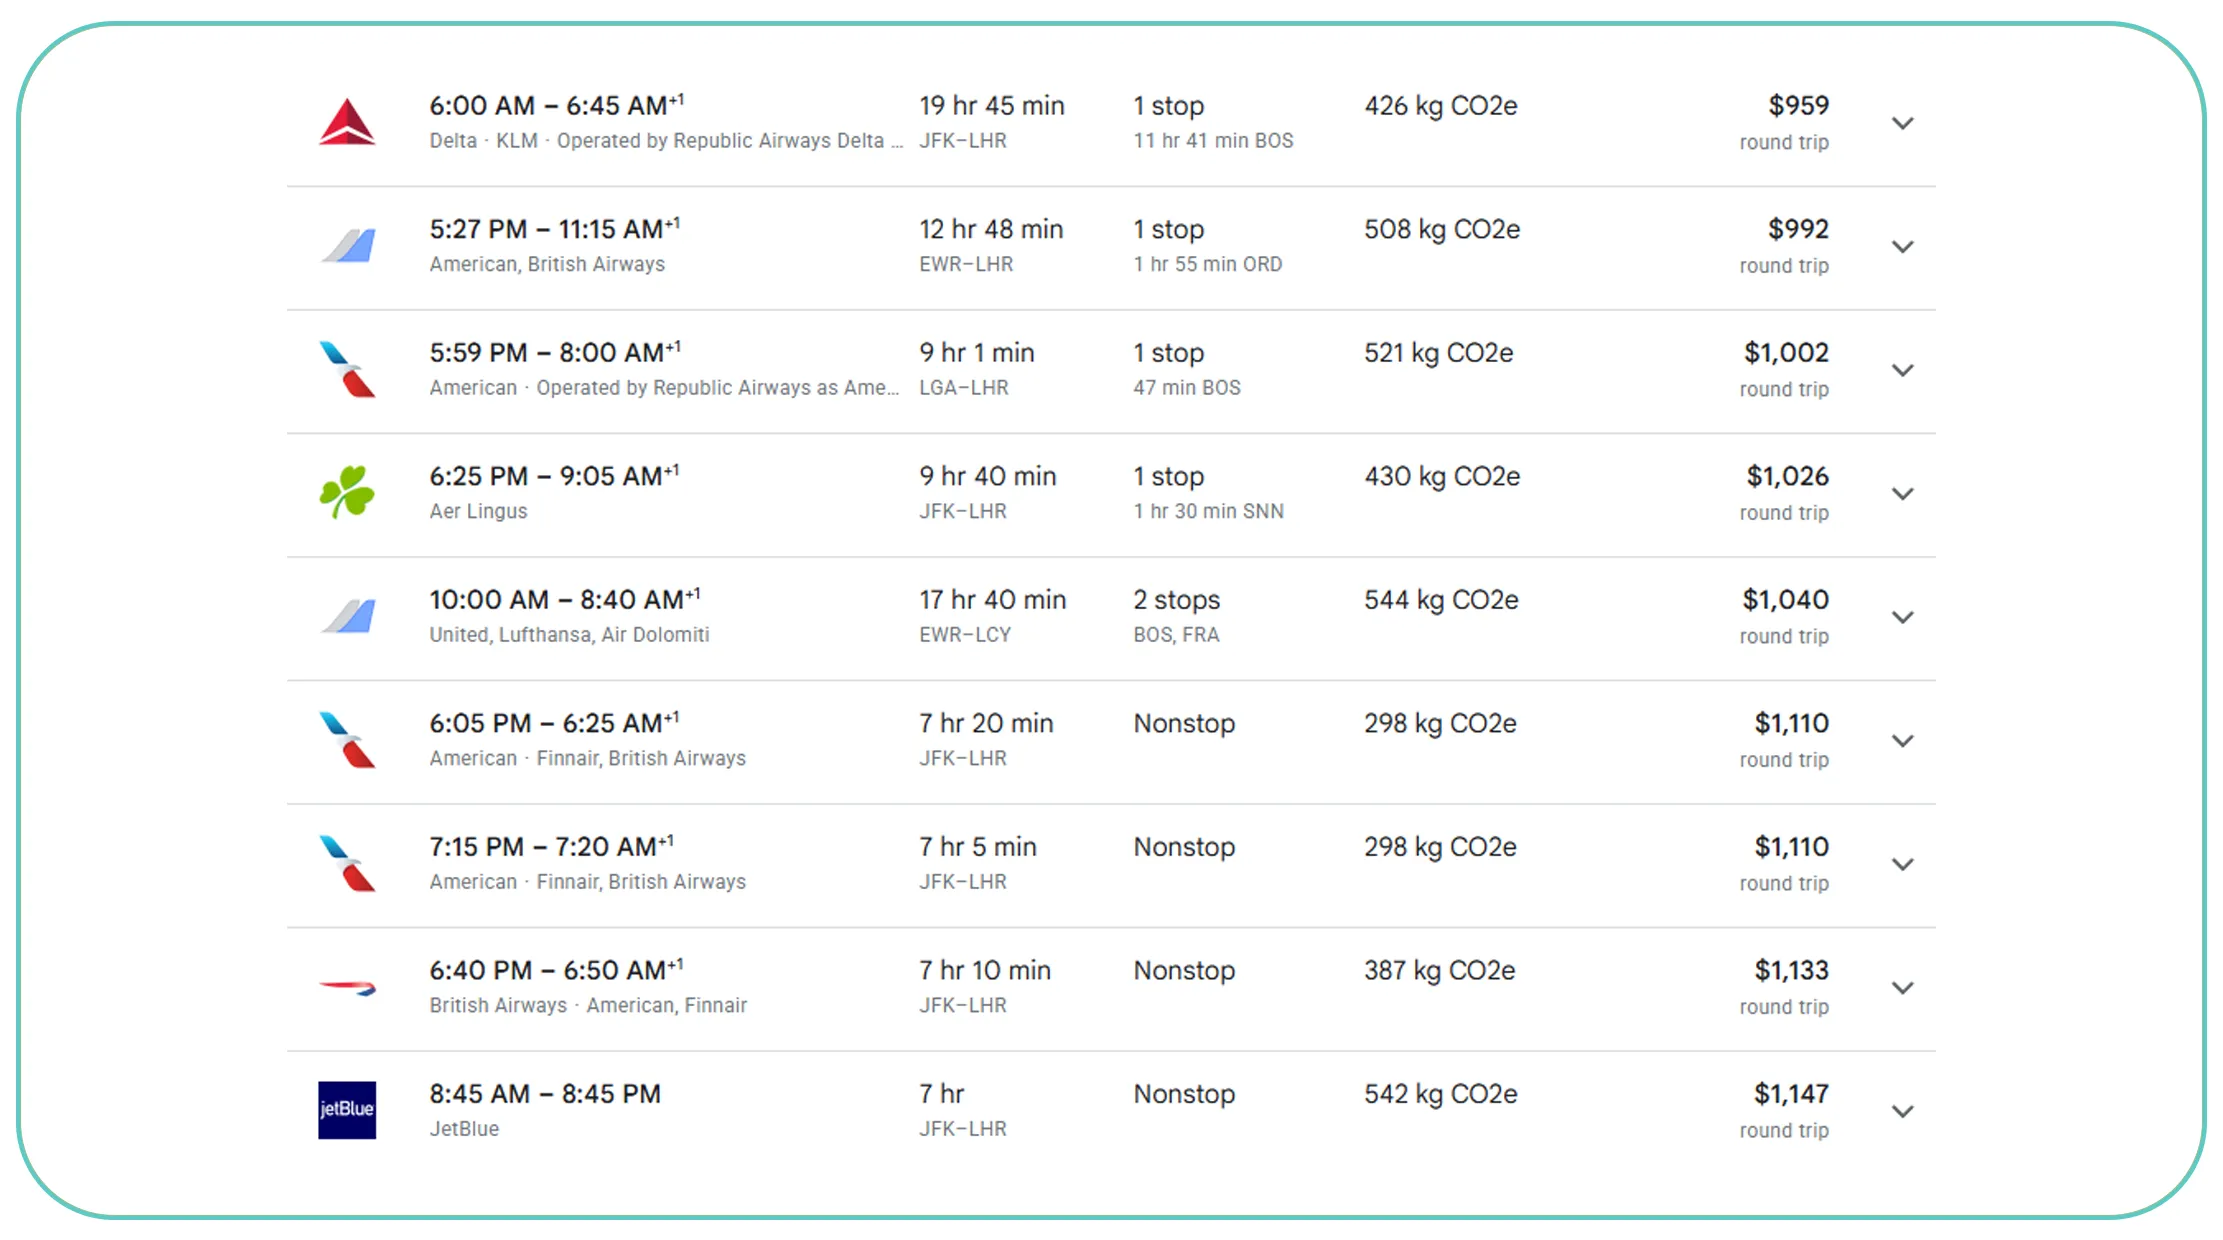Click the 11 hr 41 min BOS layover

(x=1213, y=141)
